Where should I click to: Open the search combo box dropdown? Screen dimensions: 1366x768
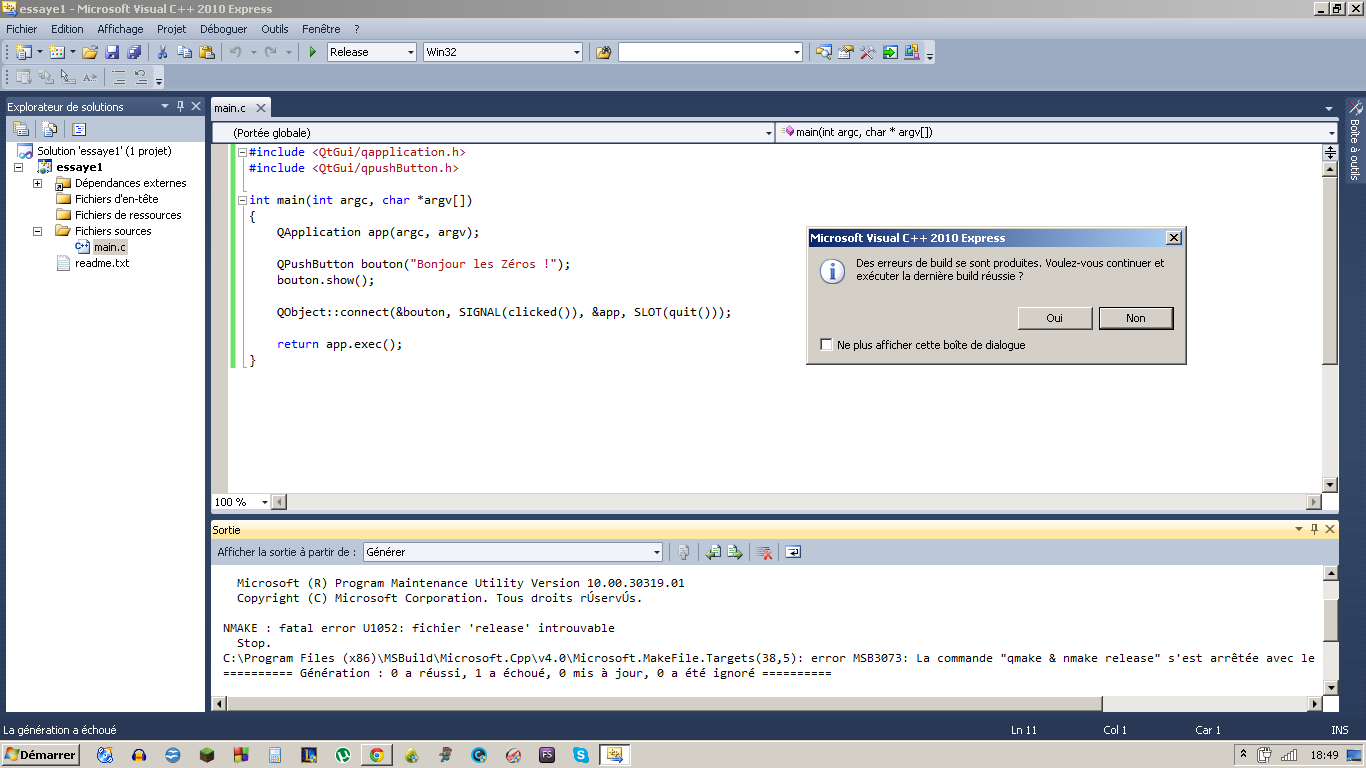(x=797, y=52)
